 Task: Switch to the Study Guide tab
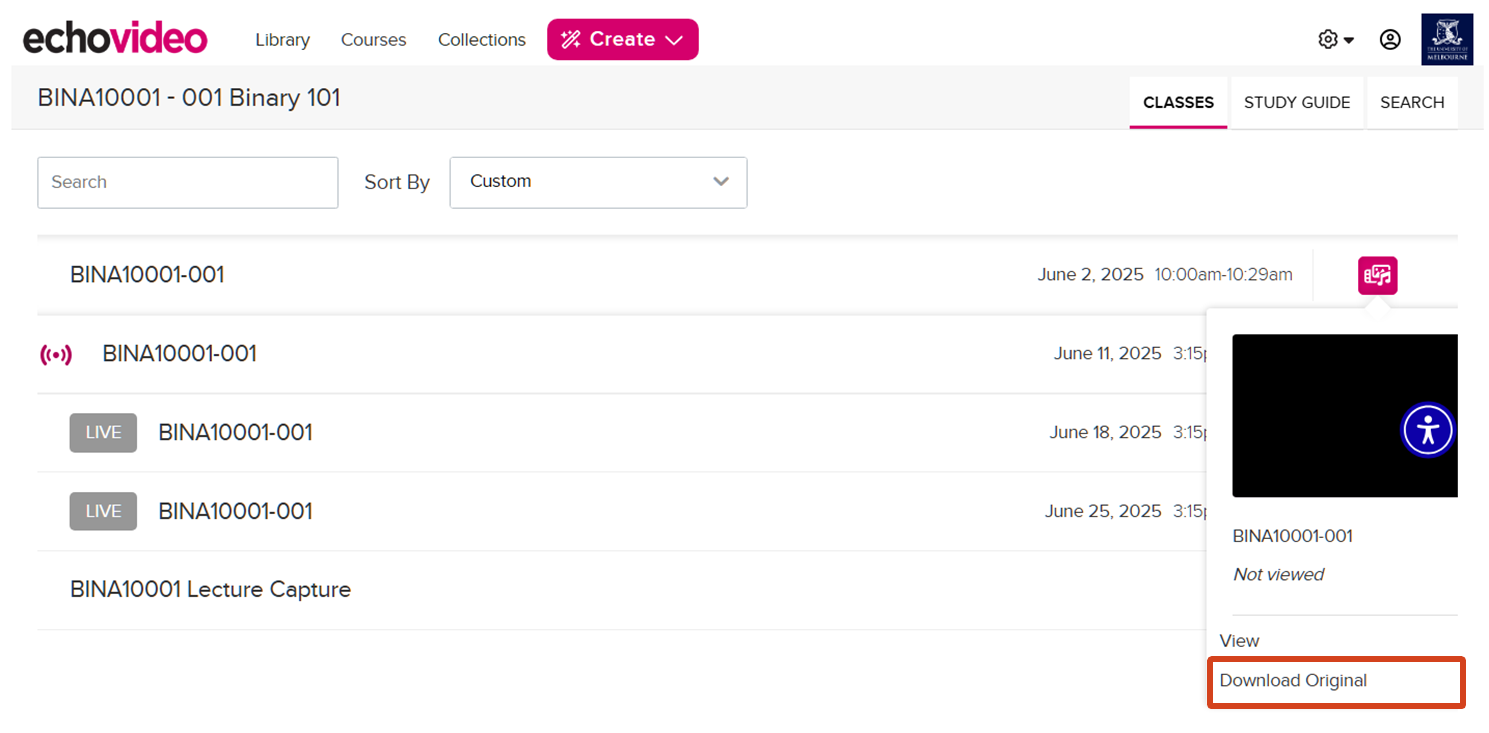[x=1297, y=102]
